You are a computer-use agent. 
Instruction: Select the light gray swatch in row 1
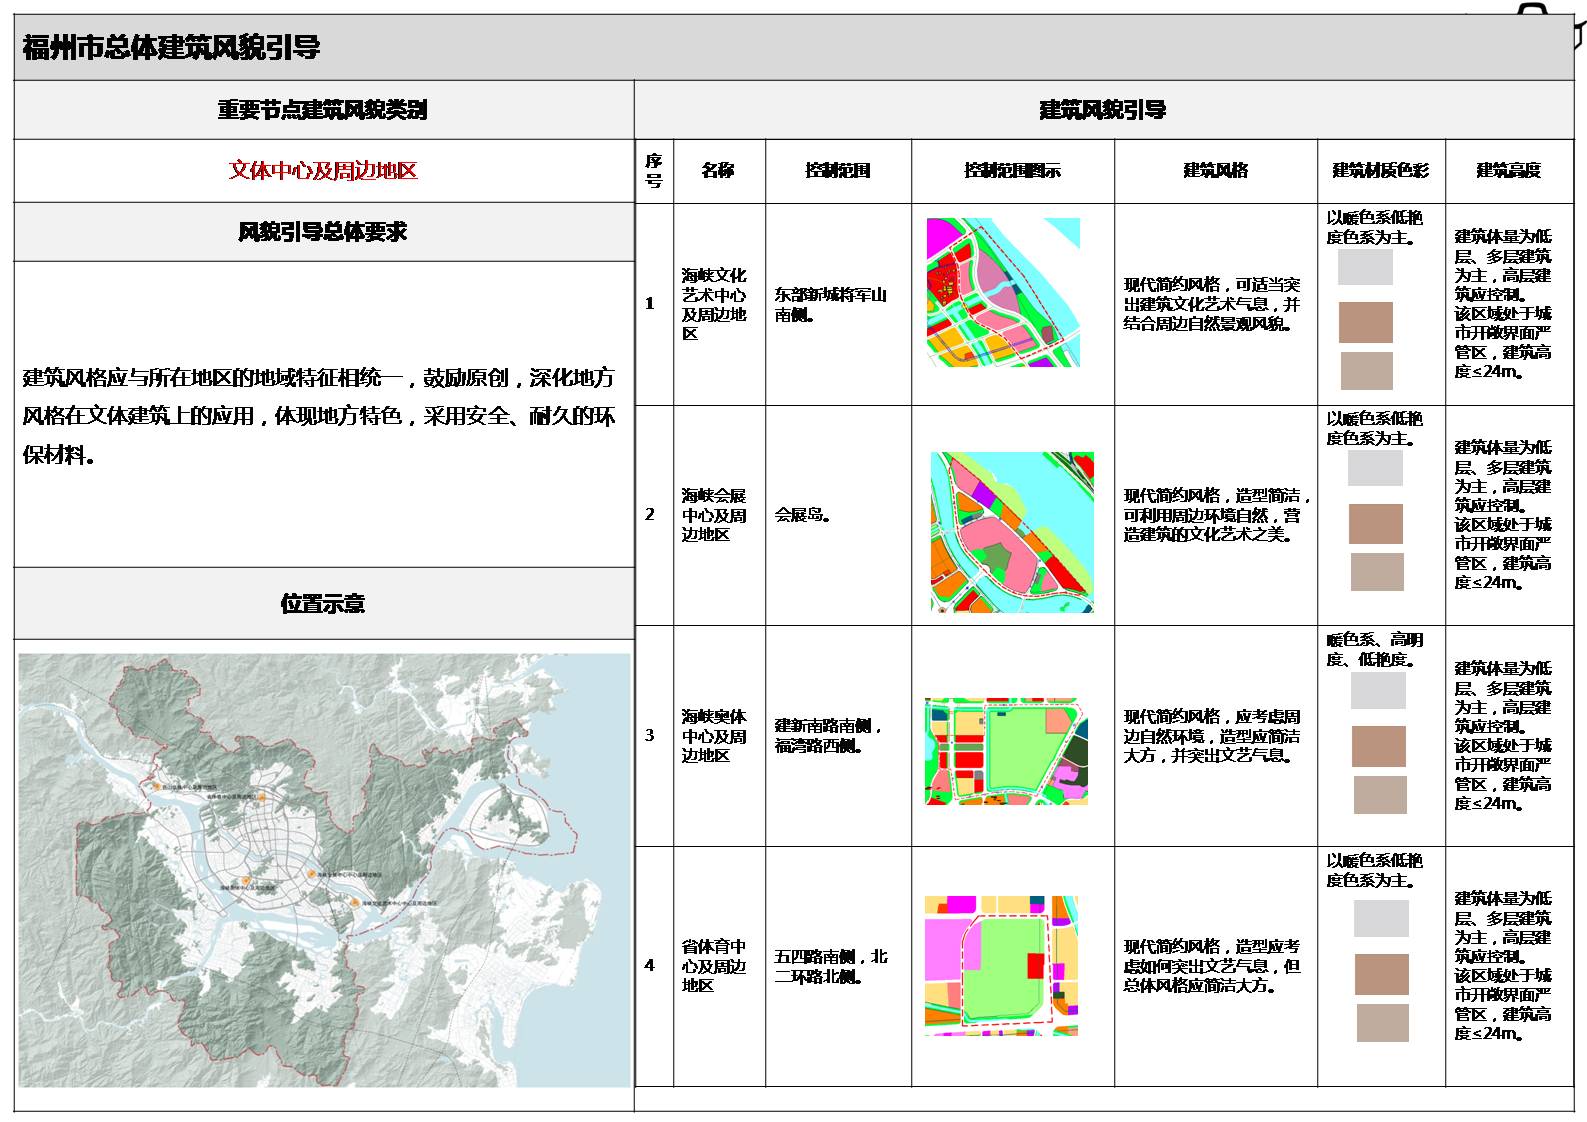1365,268
